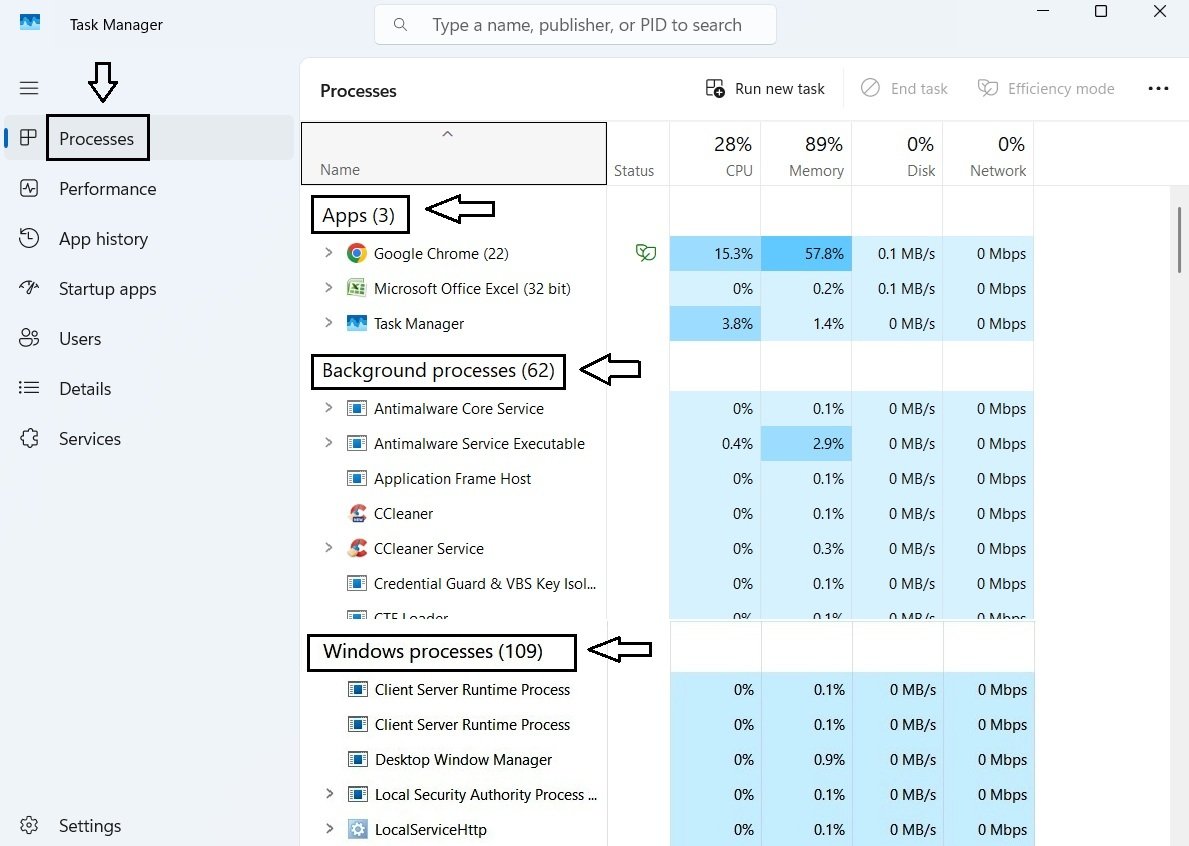
Task: Click the Application Frame Host icon
Action: [356, 478]
